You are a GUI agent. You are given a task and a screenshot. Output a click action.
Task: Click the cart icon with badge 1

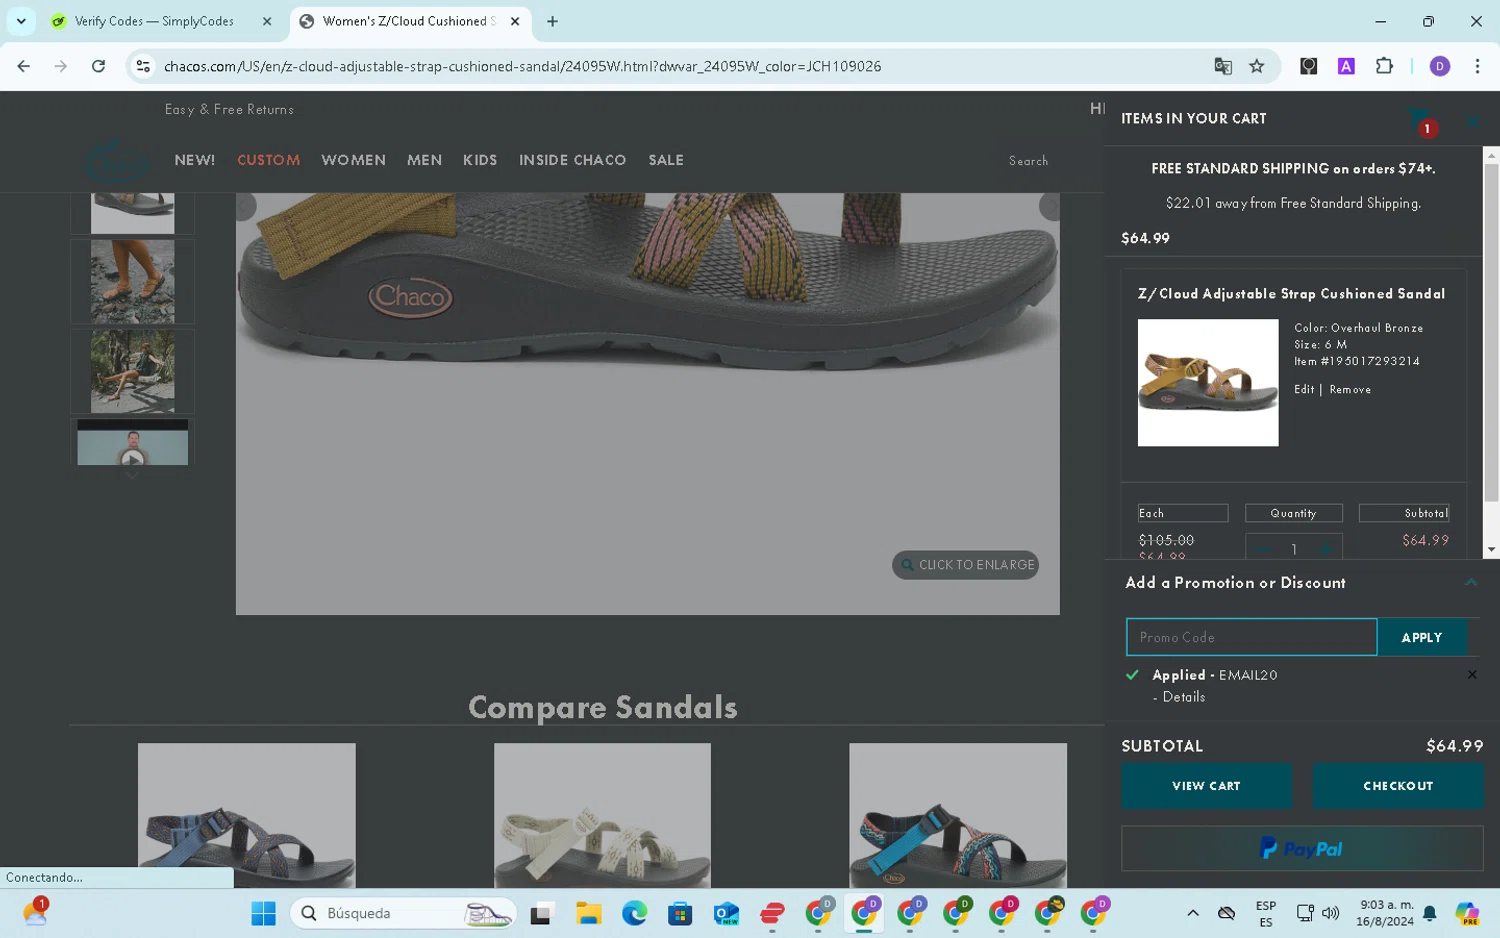pos(1420,122)
